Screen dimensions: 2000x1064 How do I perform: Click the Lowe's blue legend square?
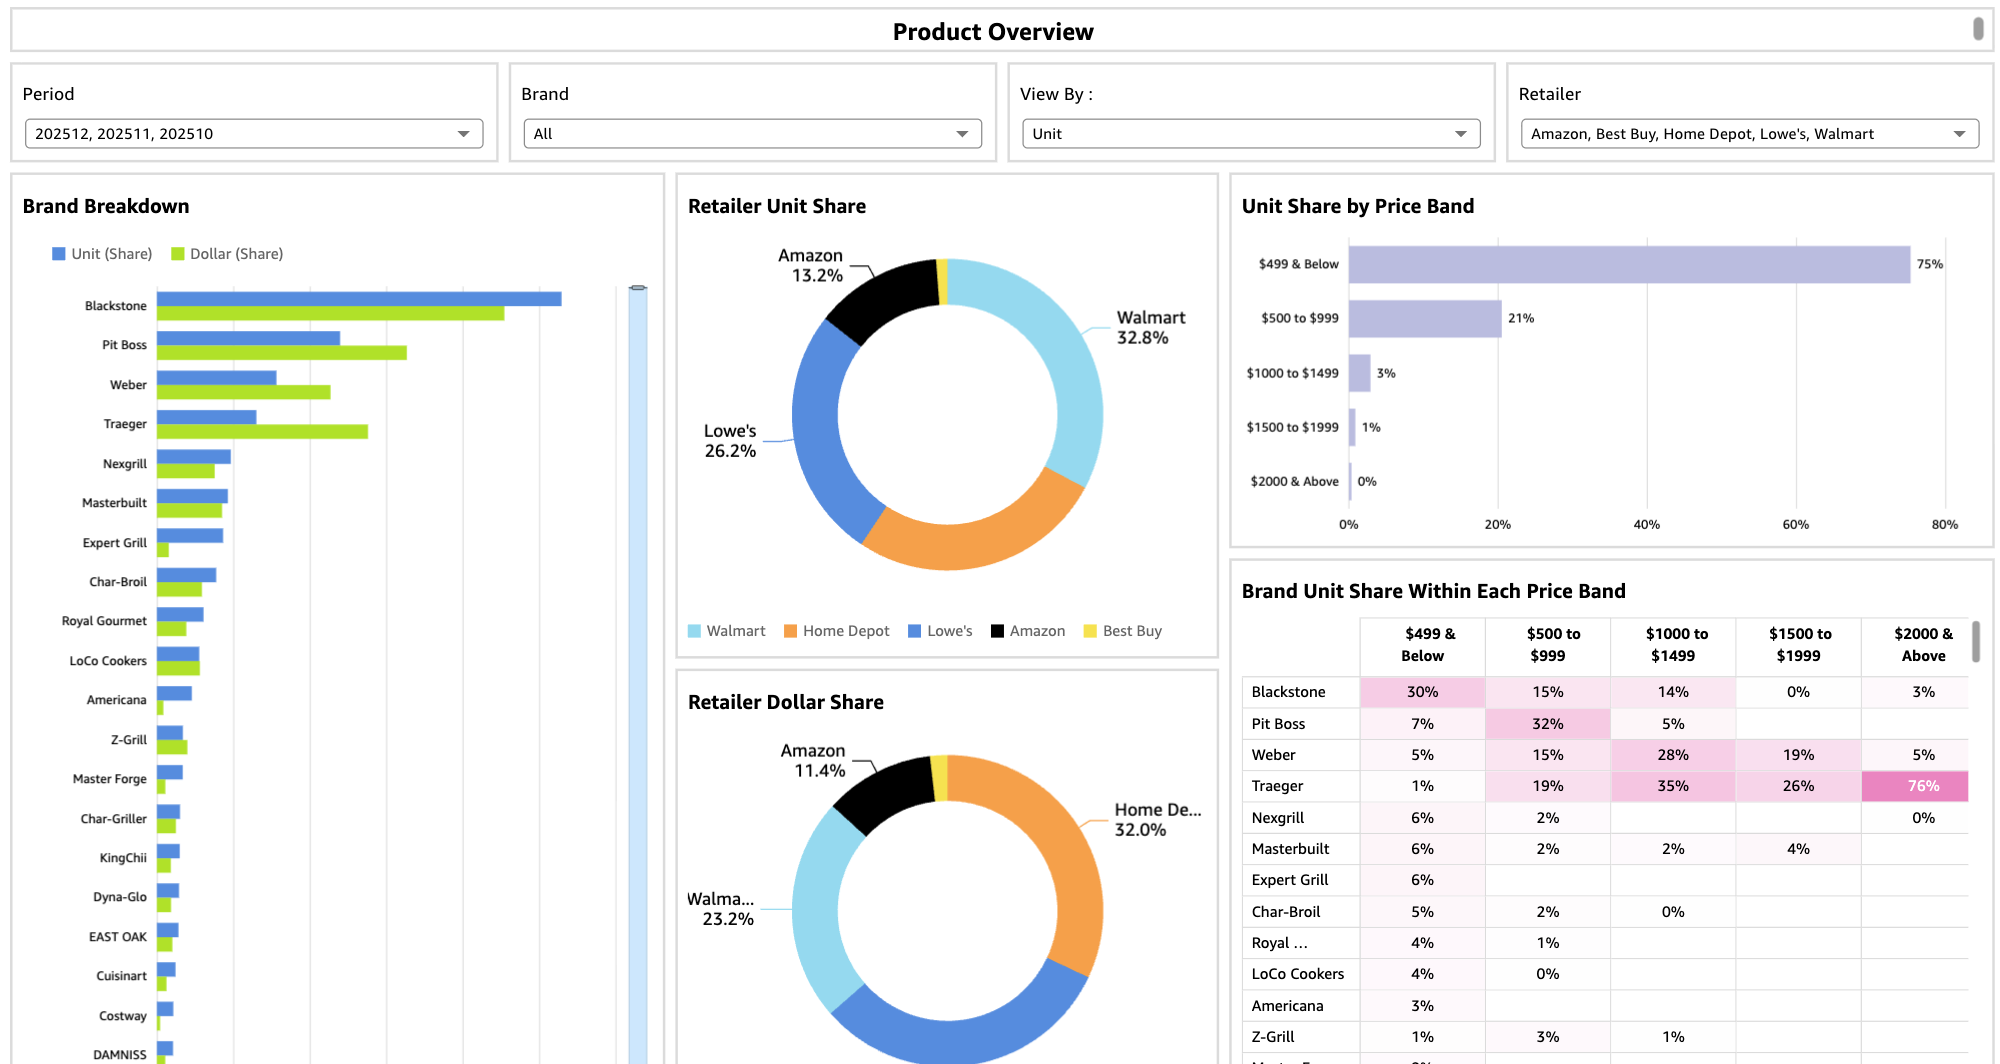pyautogui.click(x=914, y=631)
